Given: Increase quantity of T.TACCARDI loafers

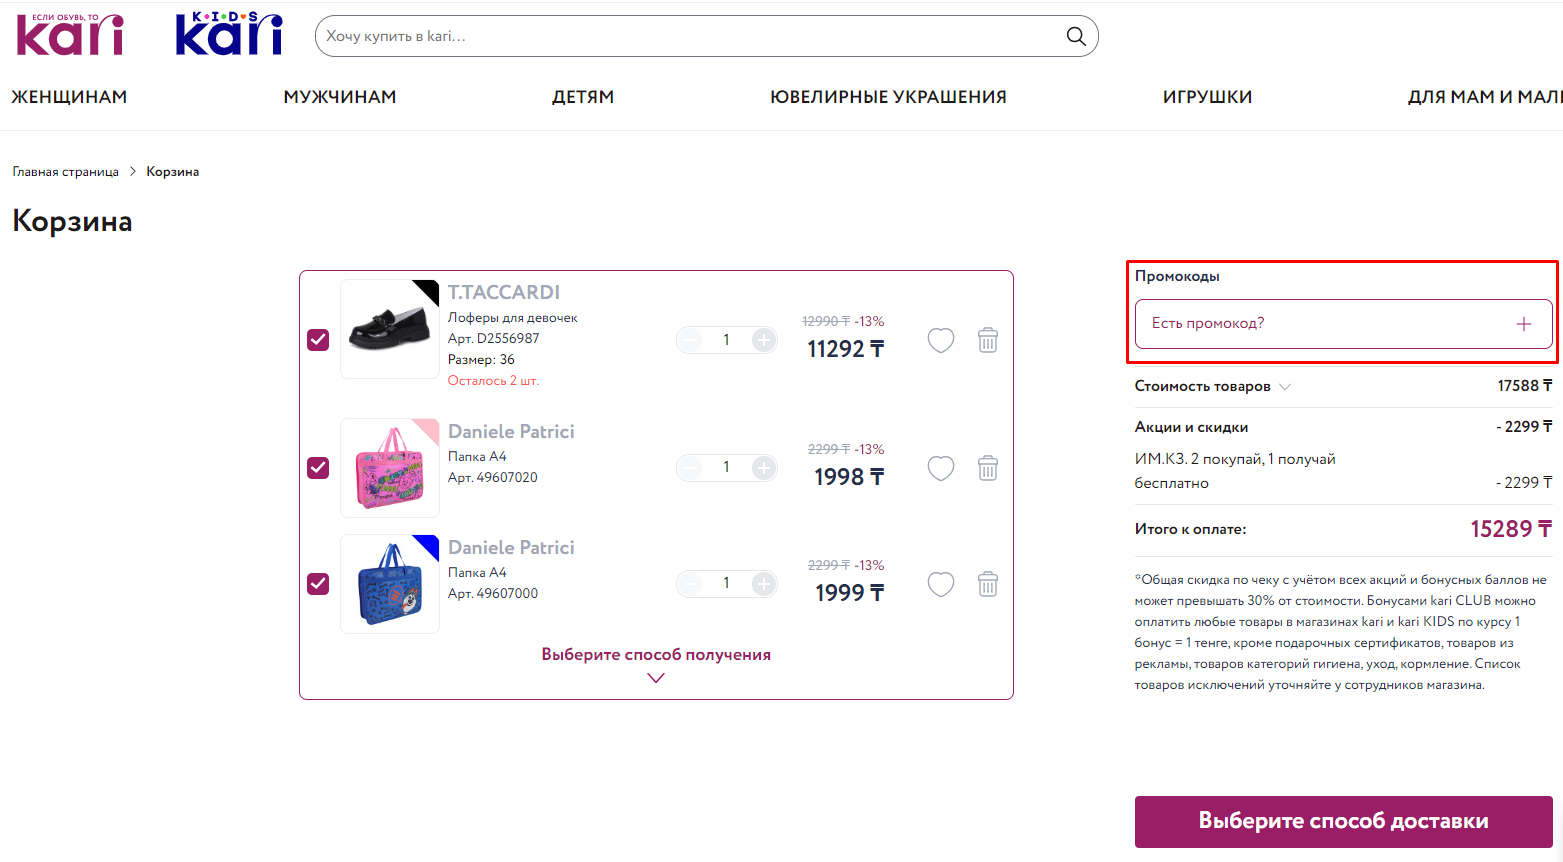Looking at the screenshot, I should (764, 340).
